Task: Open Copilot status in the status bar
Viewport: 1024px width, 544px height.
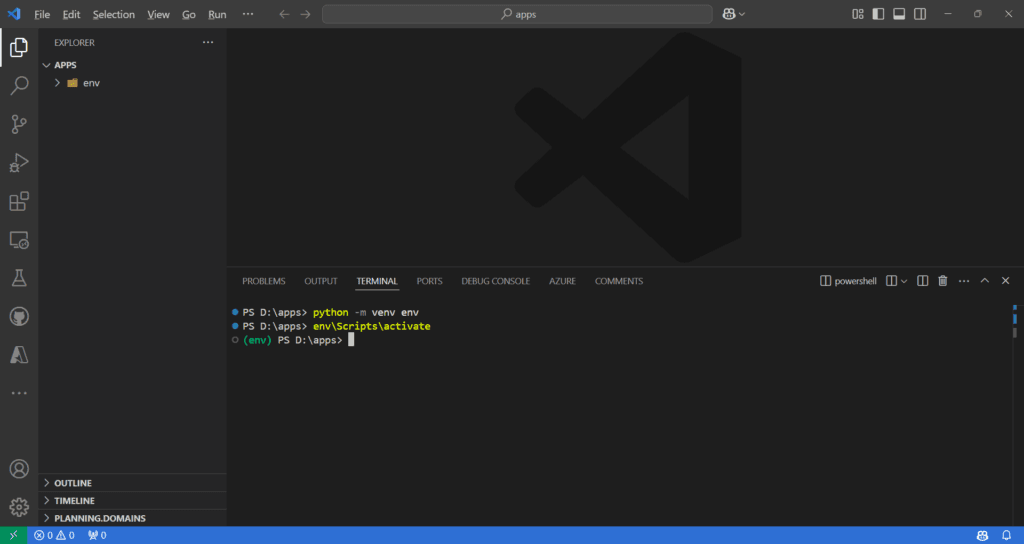Action: [x=982, y=536]
